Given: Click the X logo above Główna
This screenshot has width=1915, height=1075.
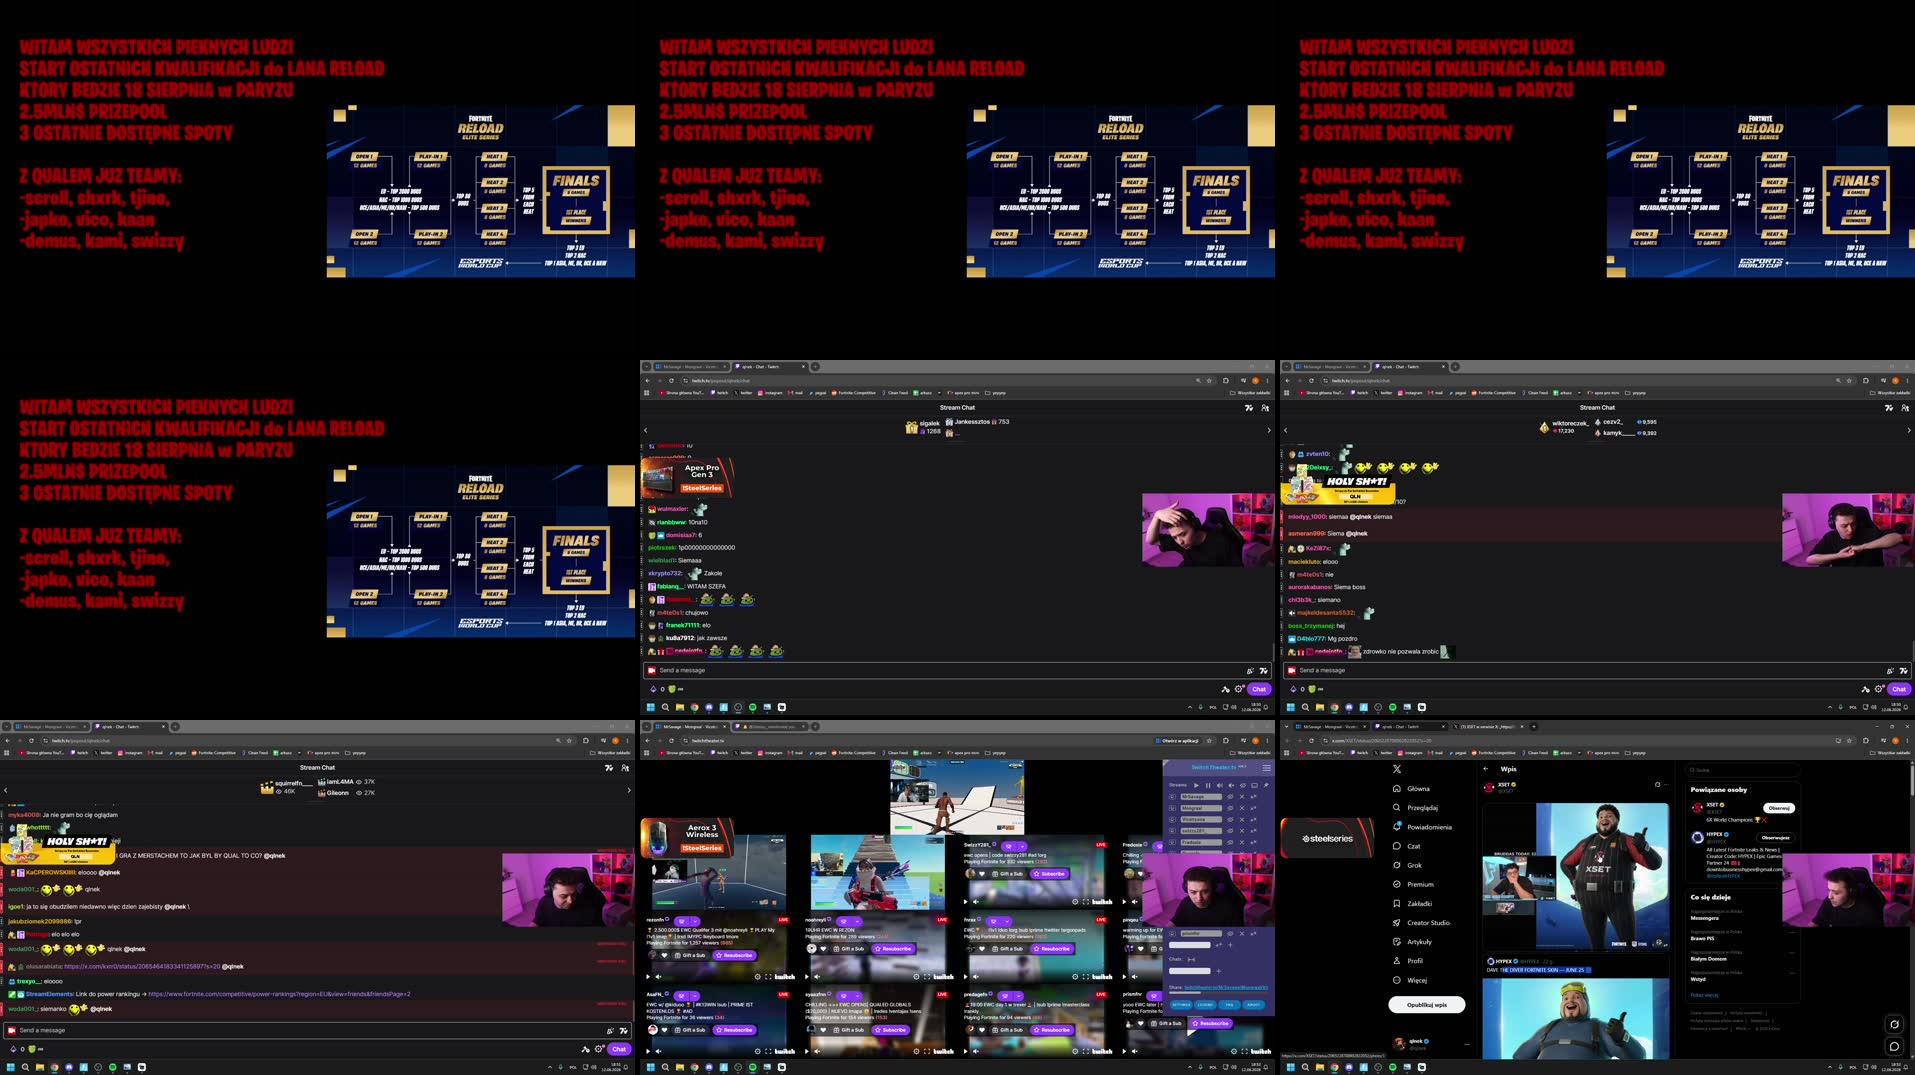Looking at the screenshot, I should [x=1397, y=769].
